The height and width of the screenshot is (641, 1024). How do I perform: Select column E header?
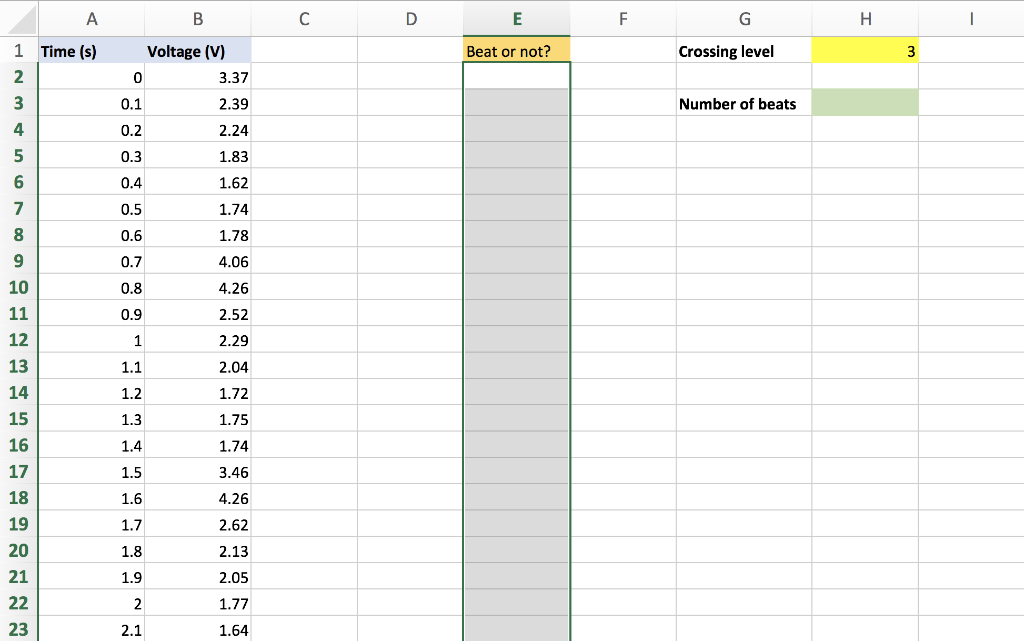point(516,18)
